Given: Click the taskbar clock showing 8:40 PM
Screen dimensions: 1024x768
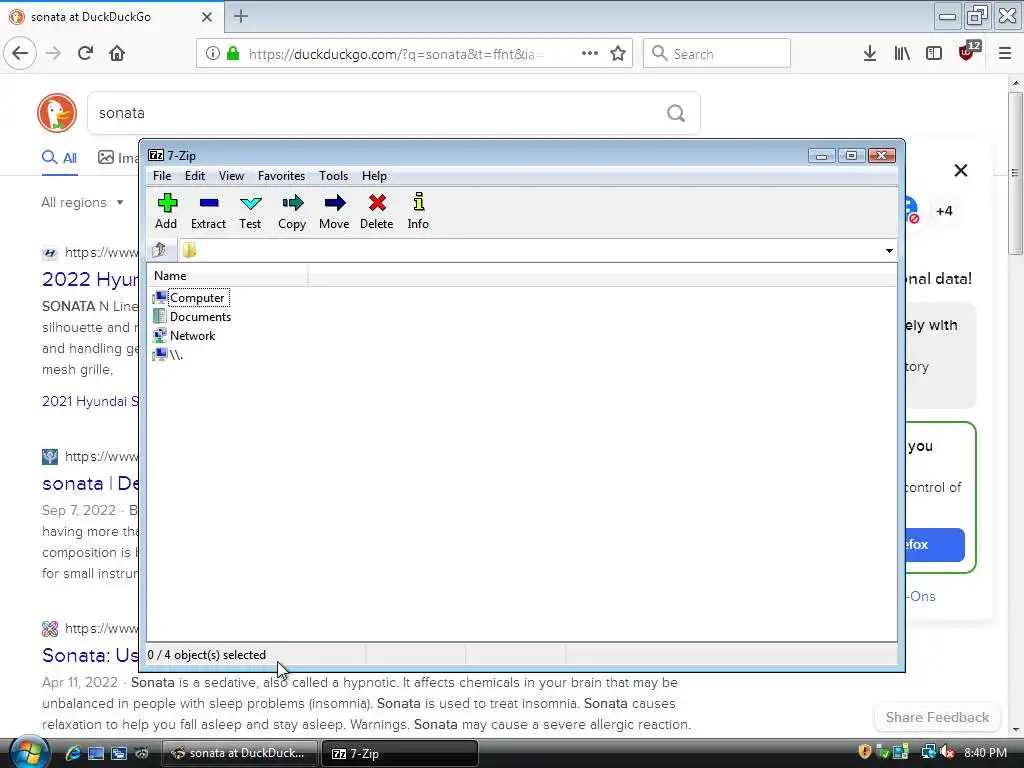Looking at the screenshot, I should point(985,753).
